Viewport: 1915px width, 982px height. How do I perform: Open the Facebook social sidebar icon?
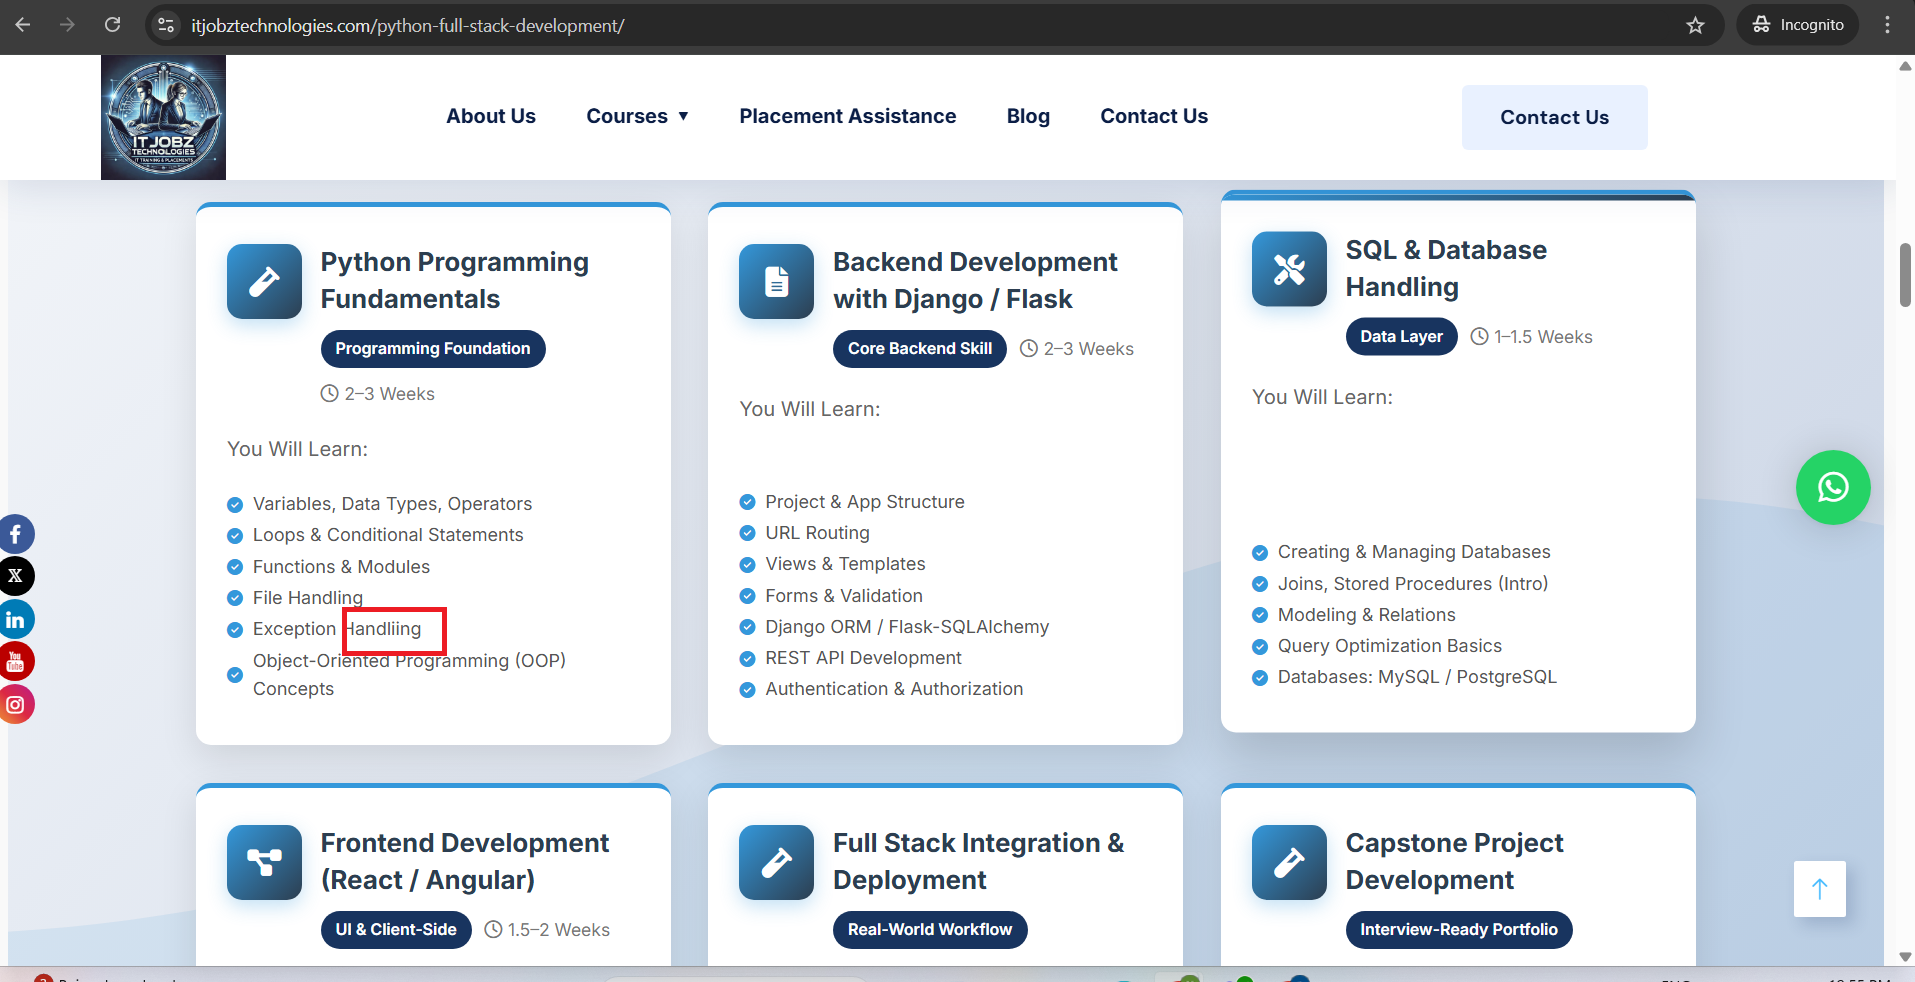16,534
